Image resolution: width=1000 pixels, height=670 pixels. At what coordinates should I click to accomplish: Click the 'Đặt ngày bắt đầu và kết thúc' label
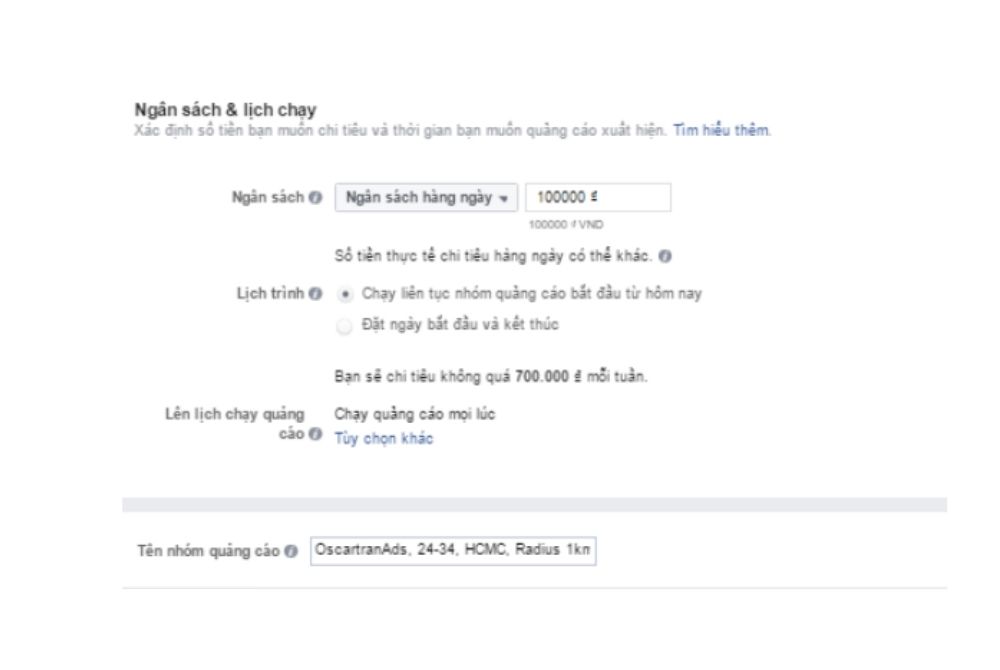coord(460,324)
